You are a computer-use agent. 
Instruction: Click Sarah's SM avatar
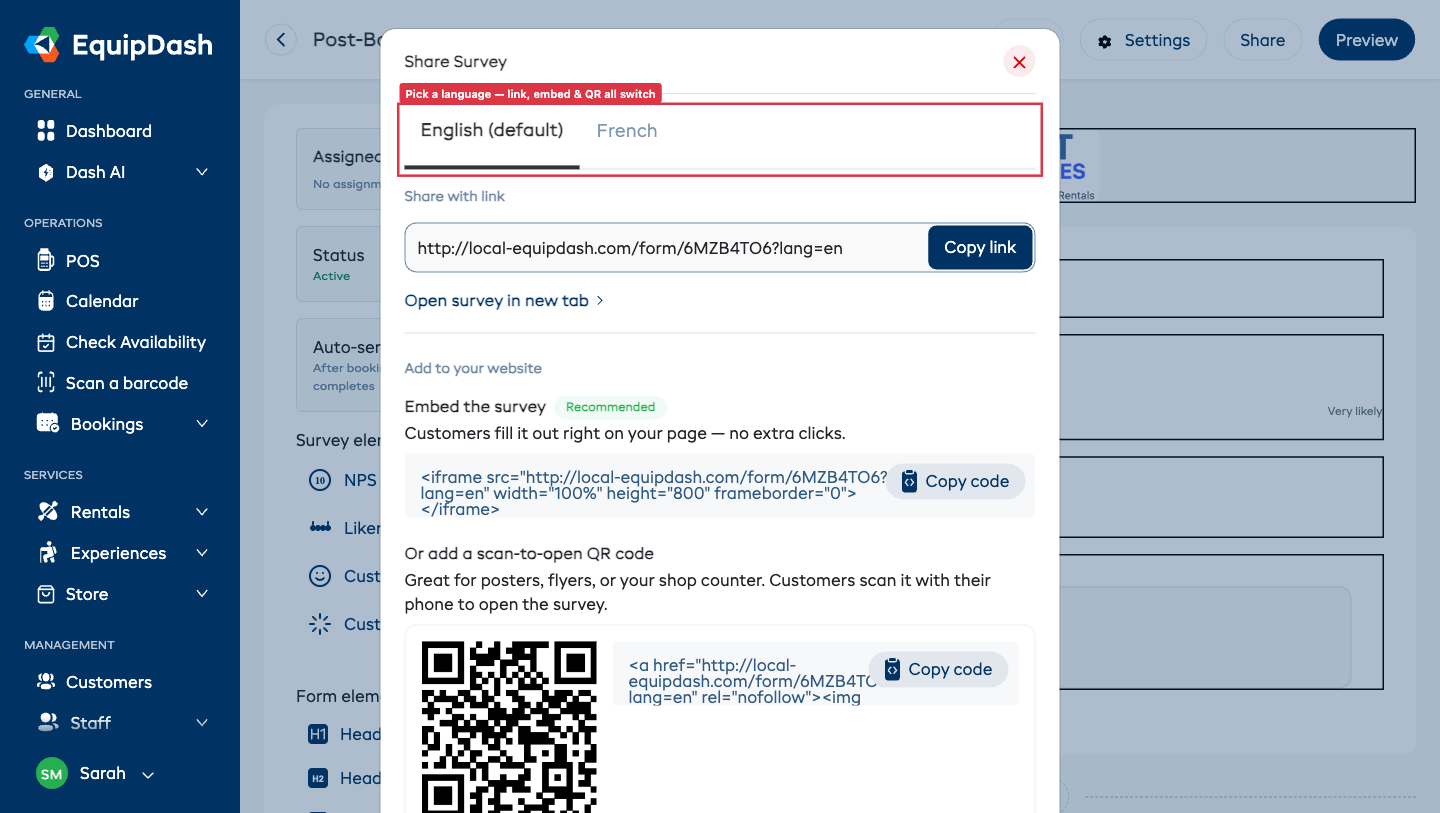click(52, 774)
